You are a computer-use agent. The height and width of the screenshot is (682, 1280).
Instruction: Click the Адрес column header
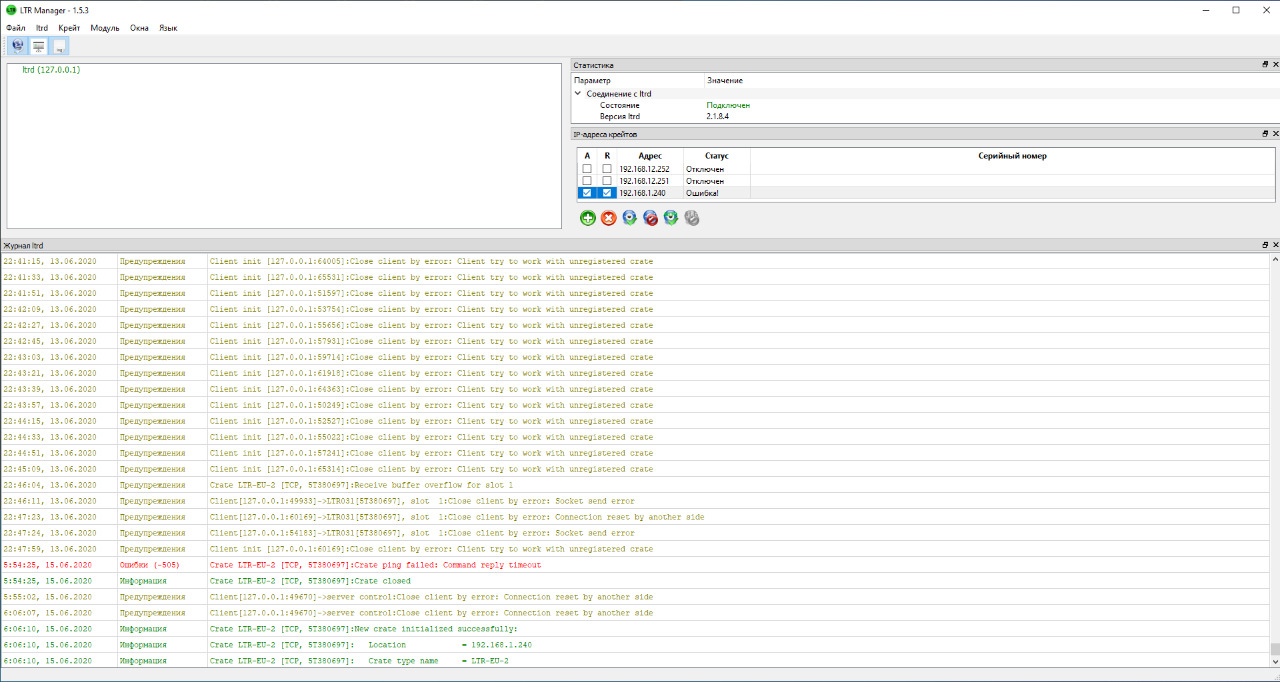(x=650, y=156)
